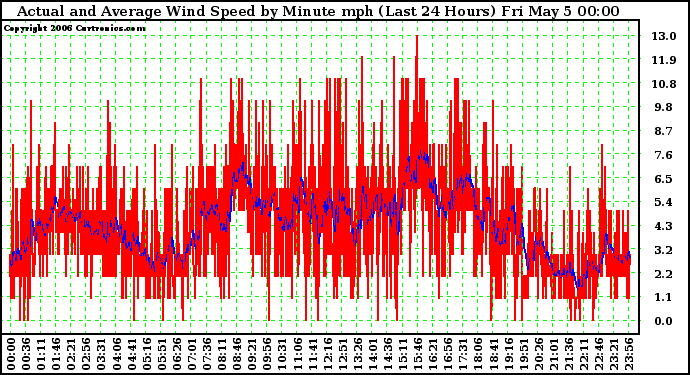The width and height of the screenshot is (690, 375).
Task: Click the 12:16 time label
Action: pos(327,354)
